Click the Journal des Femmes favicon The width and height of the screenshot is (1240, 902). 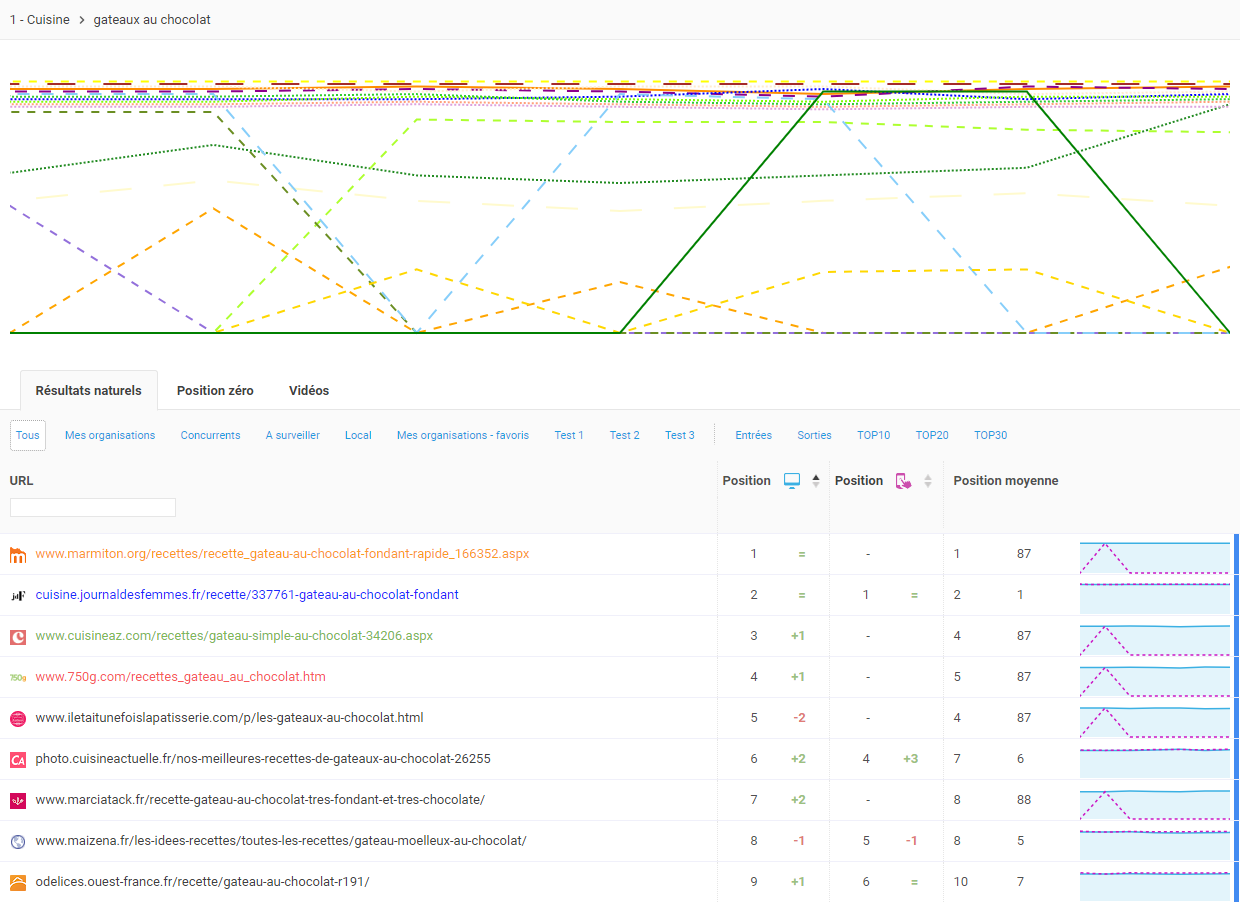17,595
